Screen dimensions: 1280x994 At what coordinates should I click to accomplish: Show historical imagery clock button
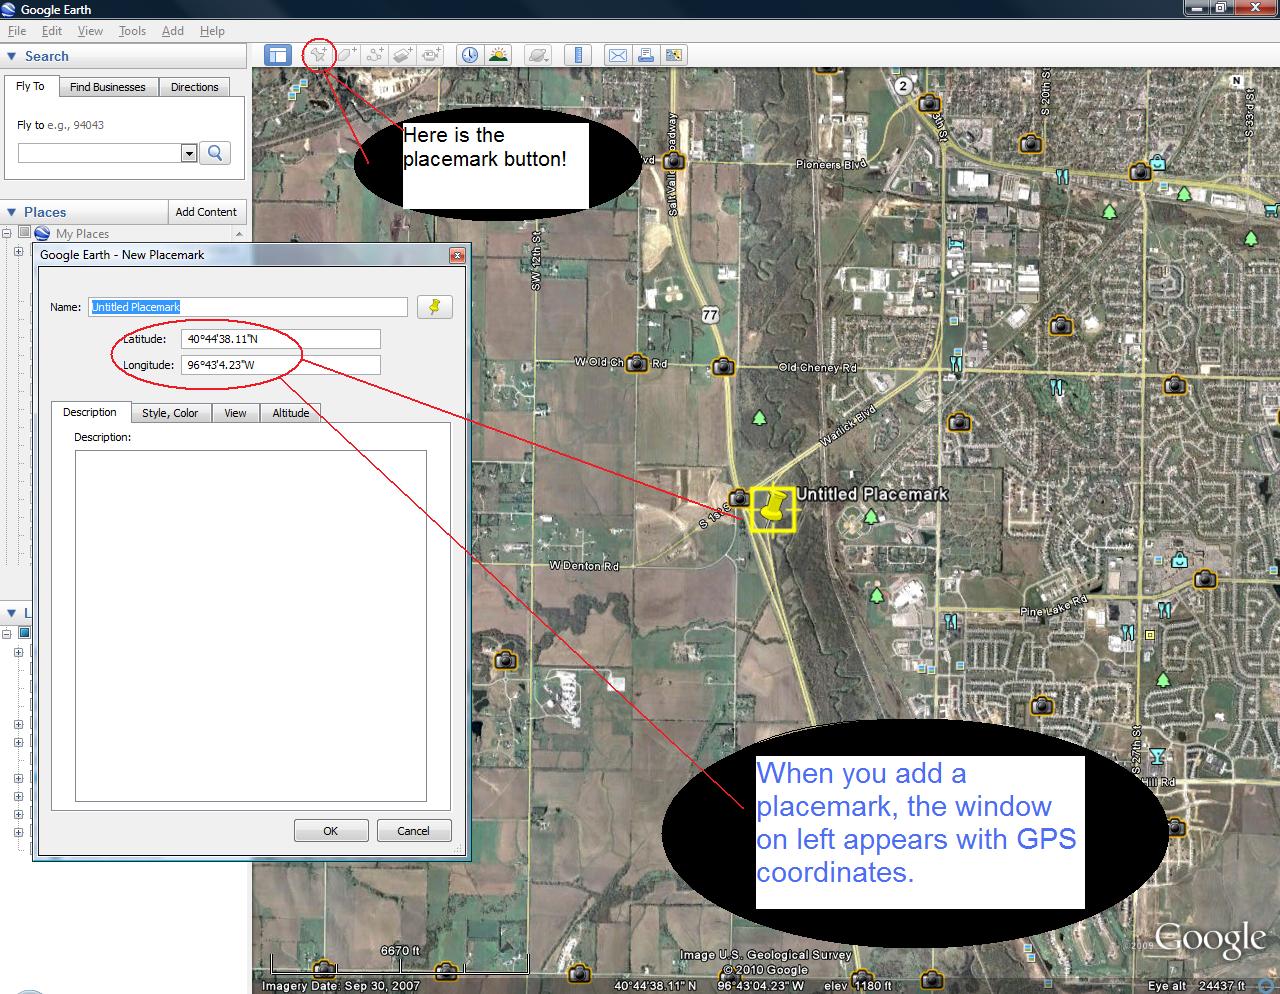(469, 55)
